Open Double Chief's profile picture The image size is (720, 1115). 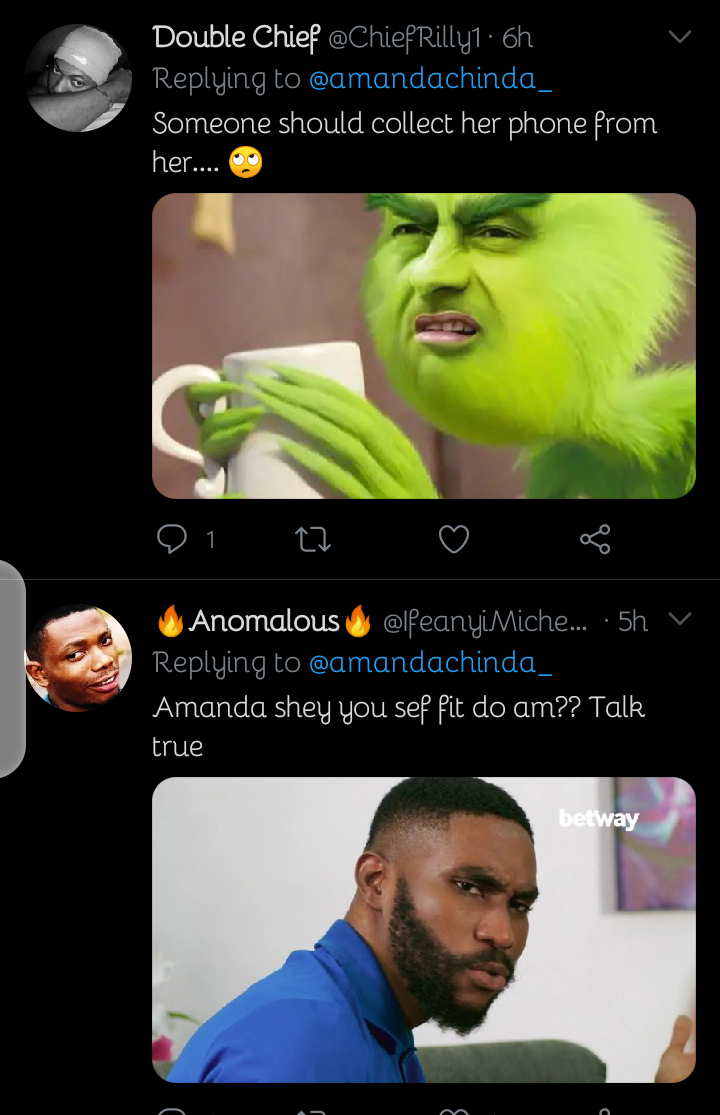(78, 78)
